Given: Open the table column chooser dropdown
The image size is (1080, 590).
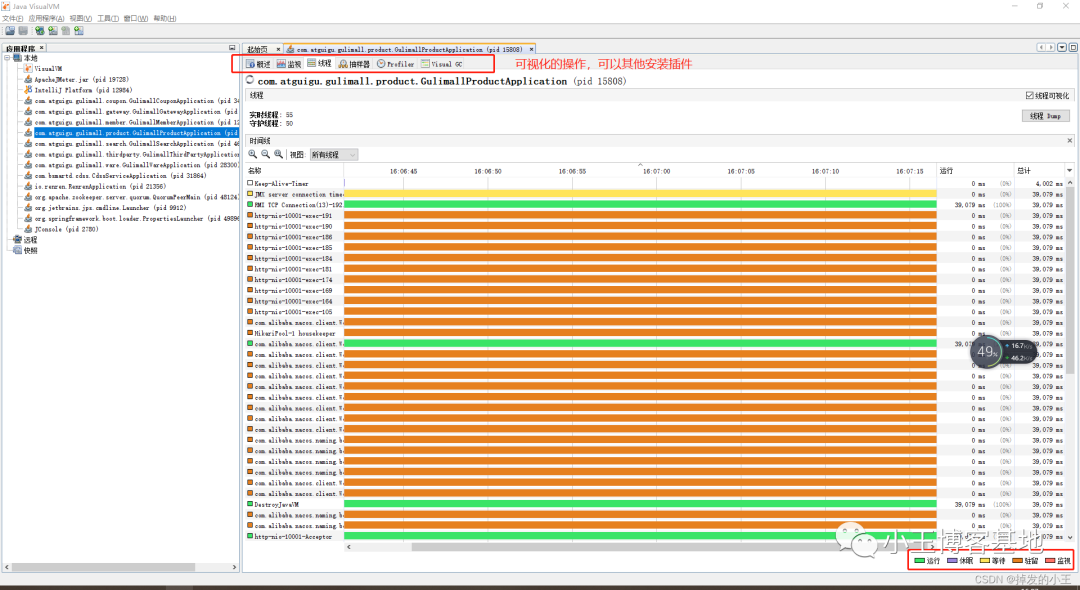Looking at the screenshot, I should pos(1070,171).
